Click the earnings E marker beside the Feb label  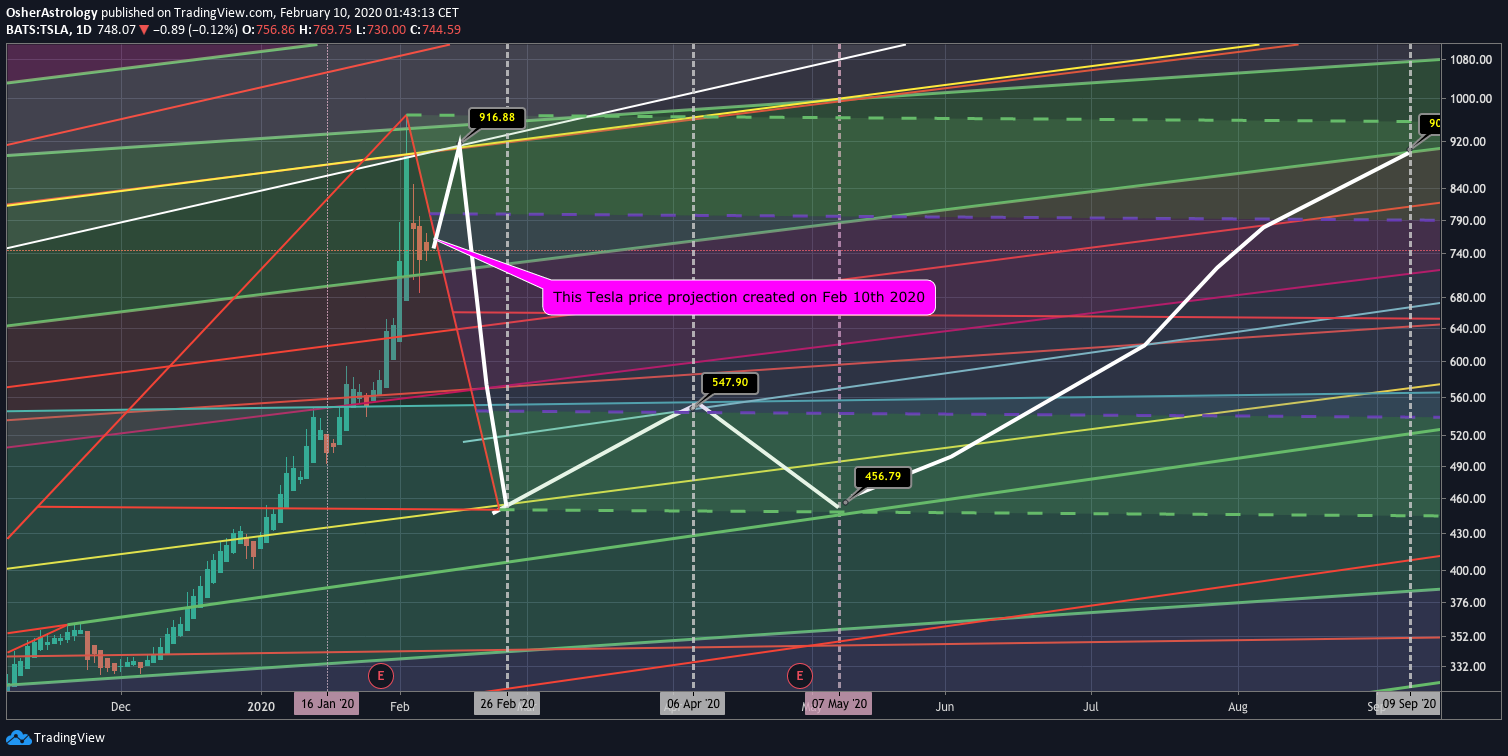coord(380,676)
